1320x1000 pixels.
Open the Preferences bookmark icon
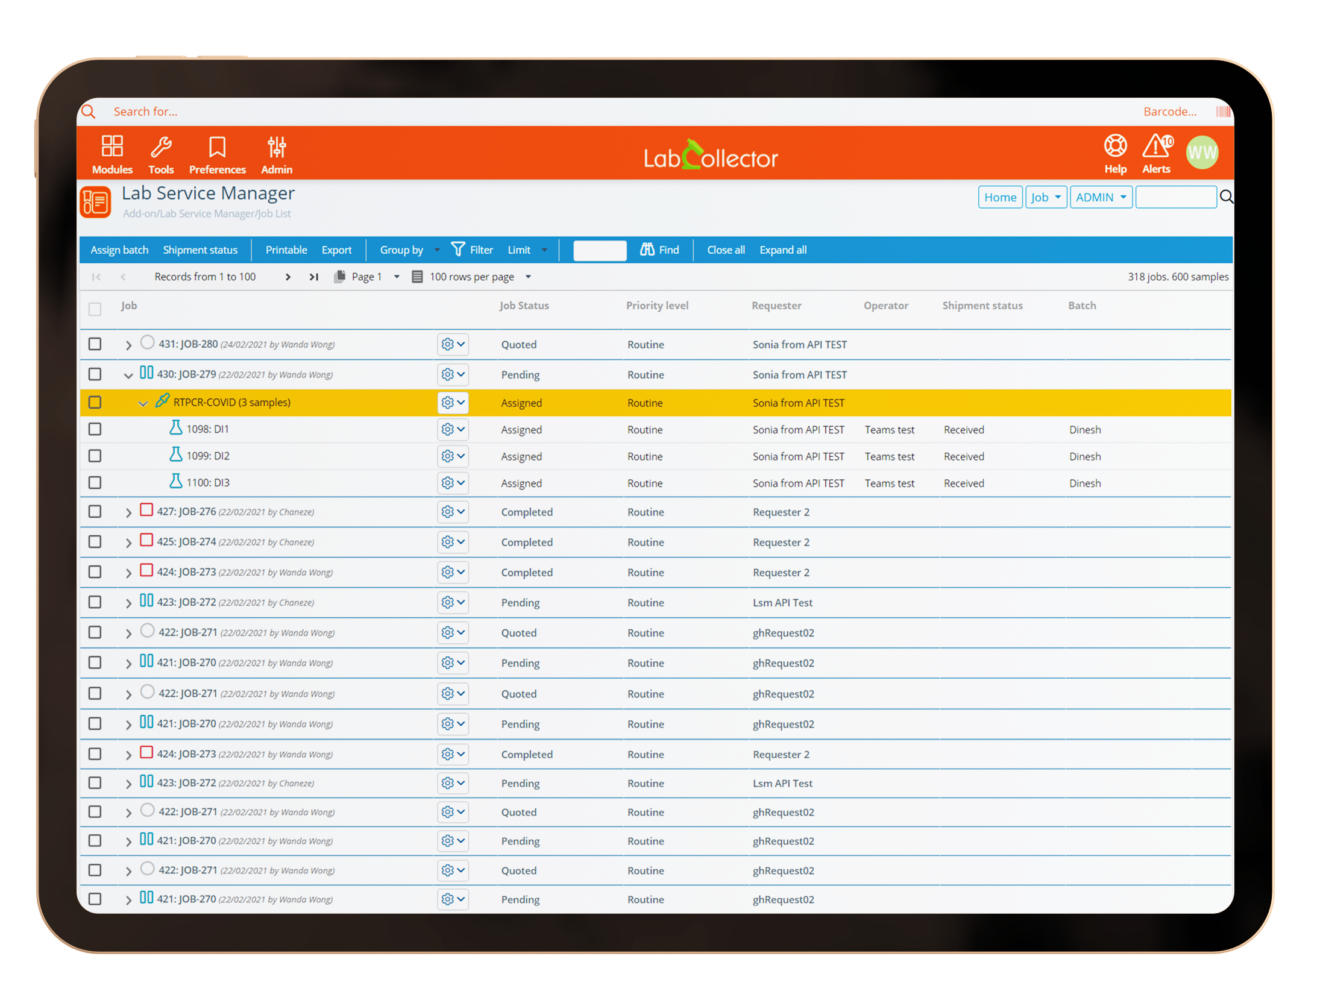point(217,147)
